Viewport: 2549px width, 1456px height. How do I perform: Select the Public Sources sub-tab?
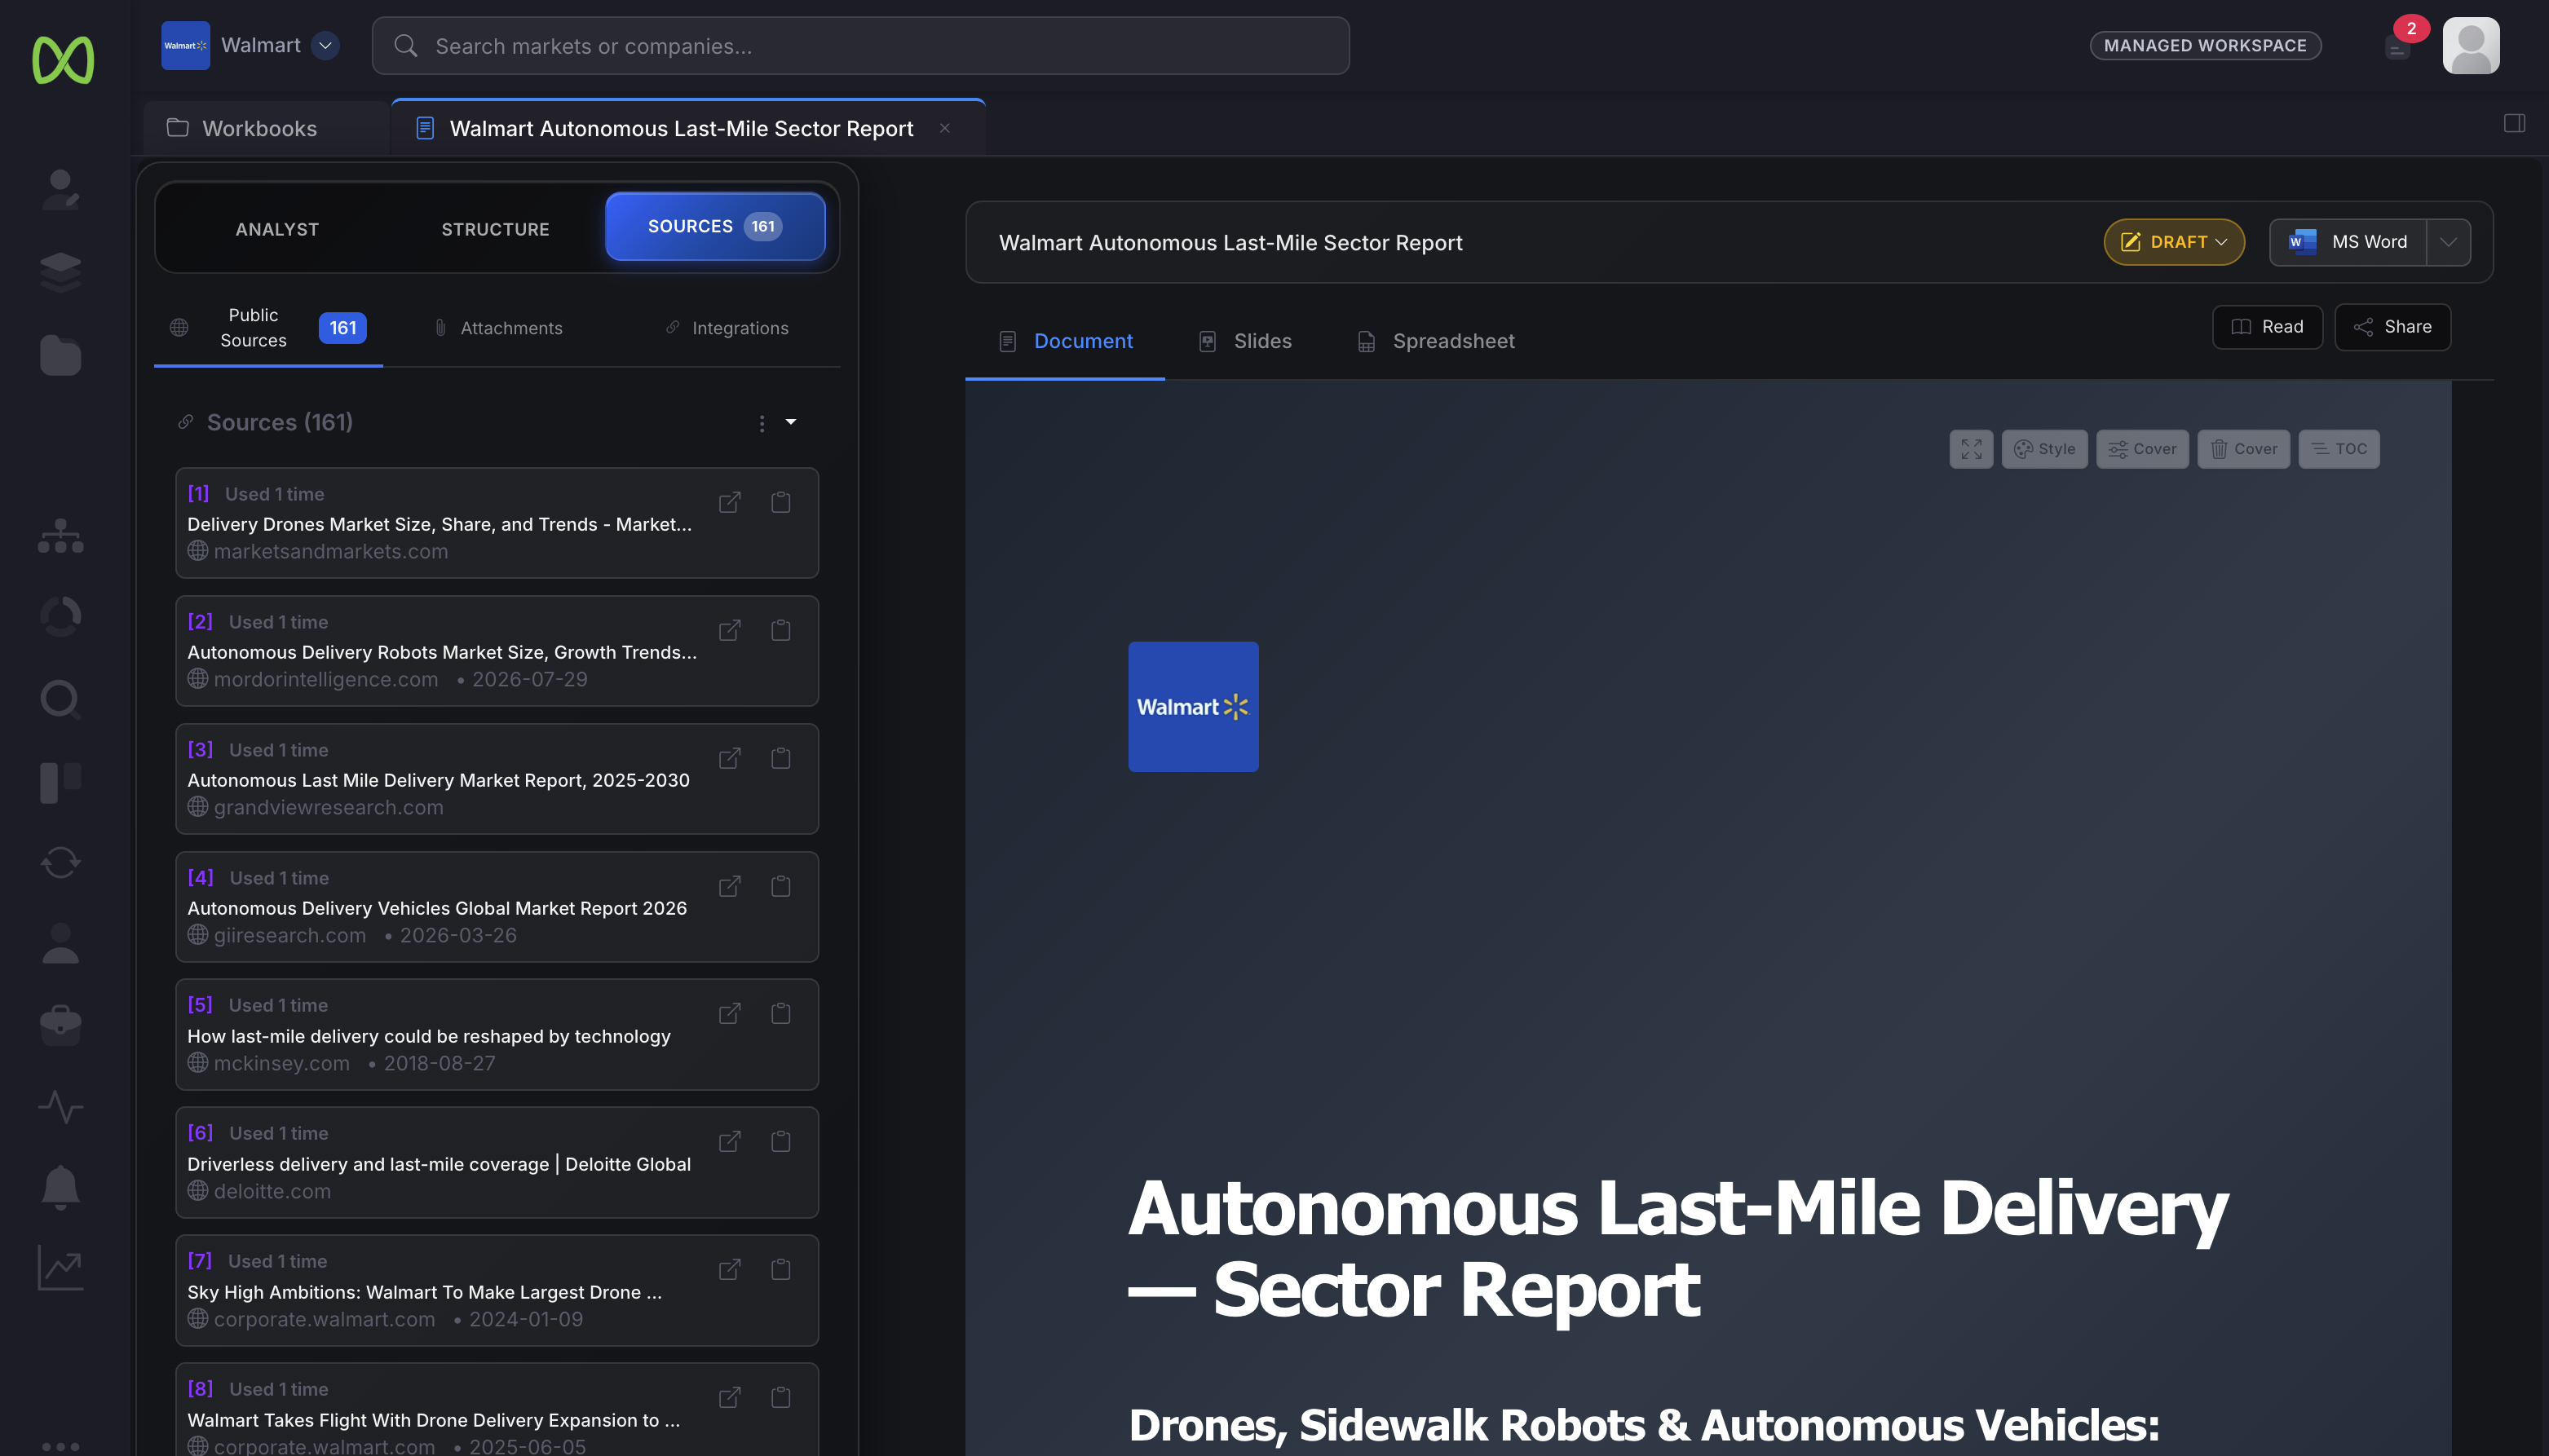pos(268,328)
